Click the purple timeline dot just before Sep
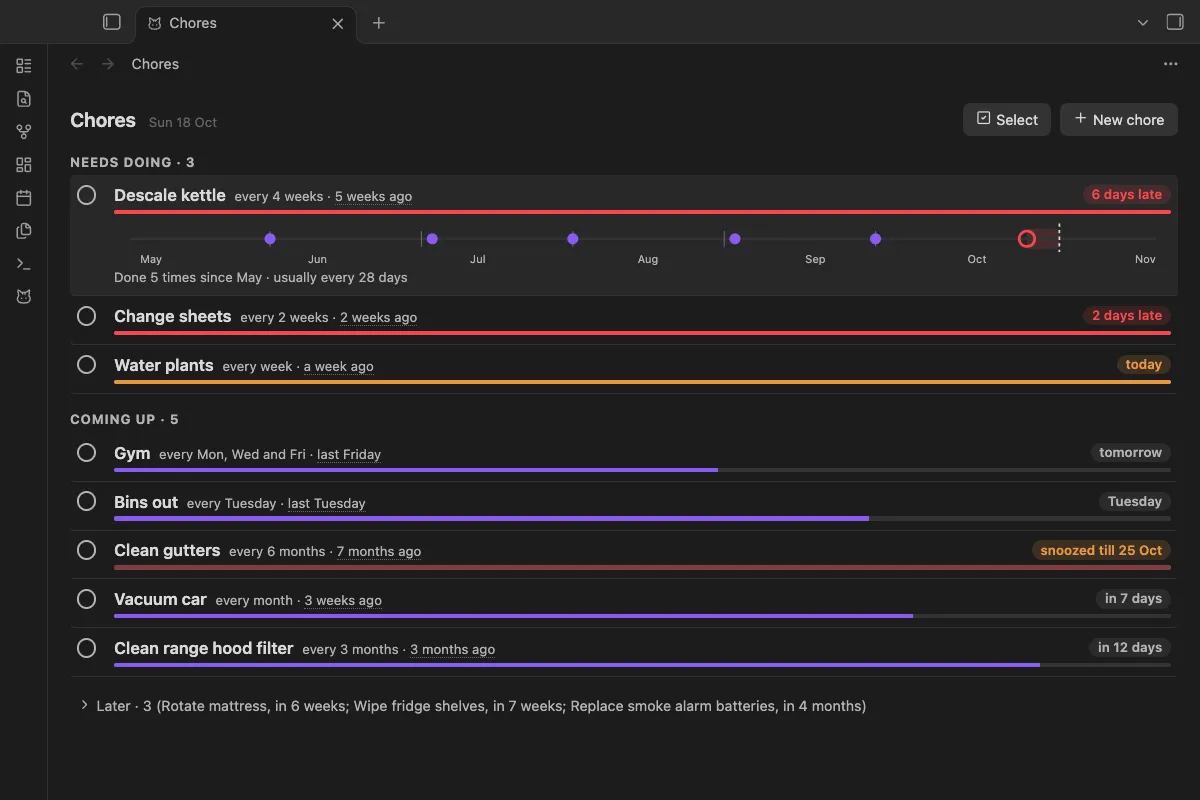Viewport: 1200px width, 800px height. [735, 239]
